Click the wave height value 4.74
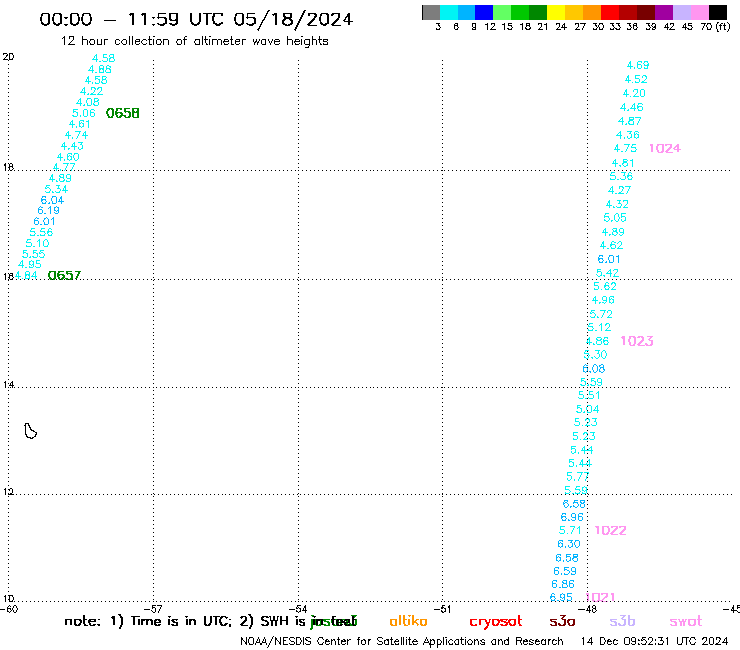The height and width of the screenshot is (650, 740). point(76,135)
